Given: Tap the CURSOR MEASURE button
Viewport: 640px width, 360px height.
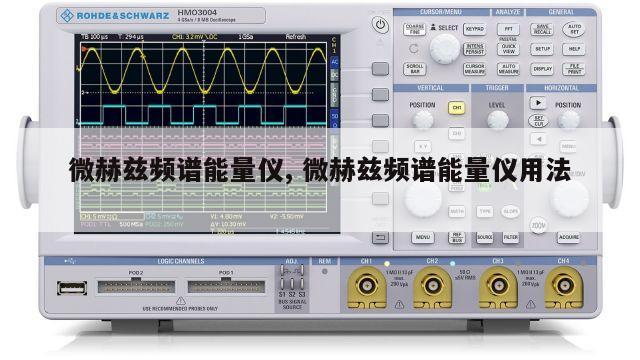Looking at the screenshot, I should click(x=475, y=69).
